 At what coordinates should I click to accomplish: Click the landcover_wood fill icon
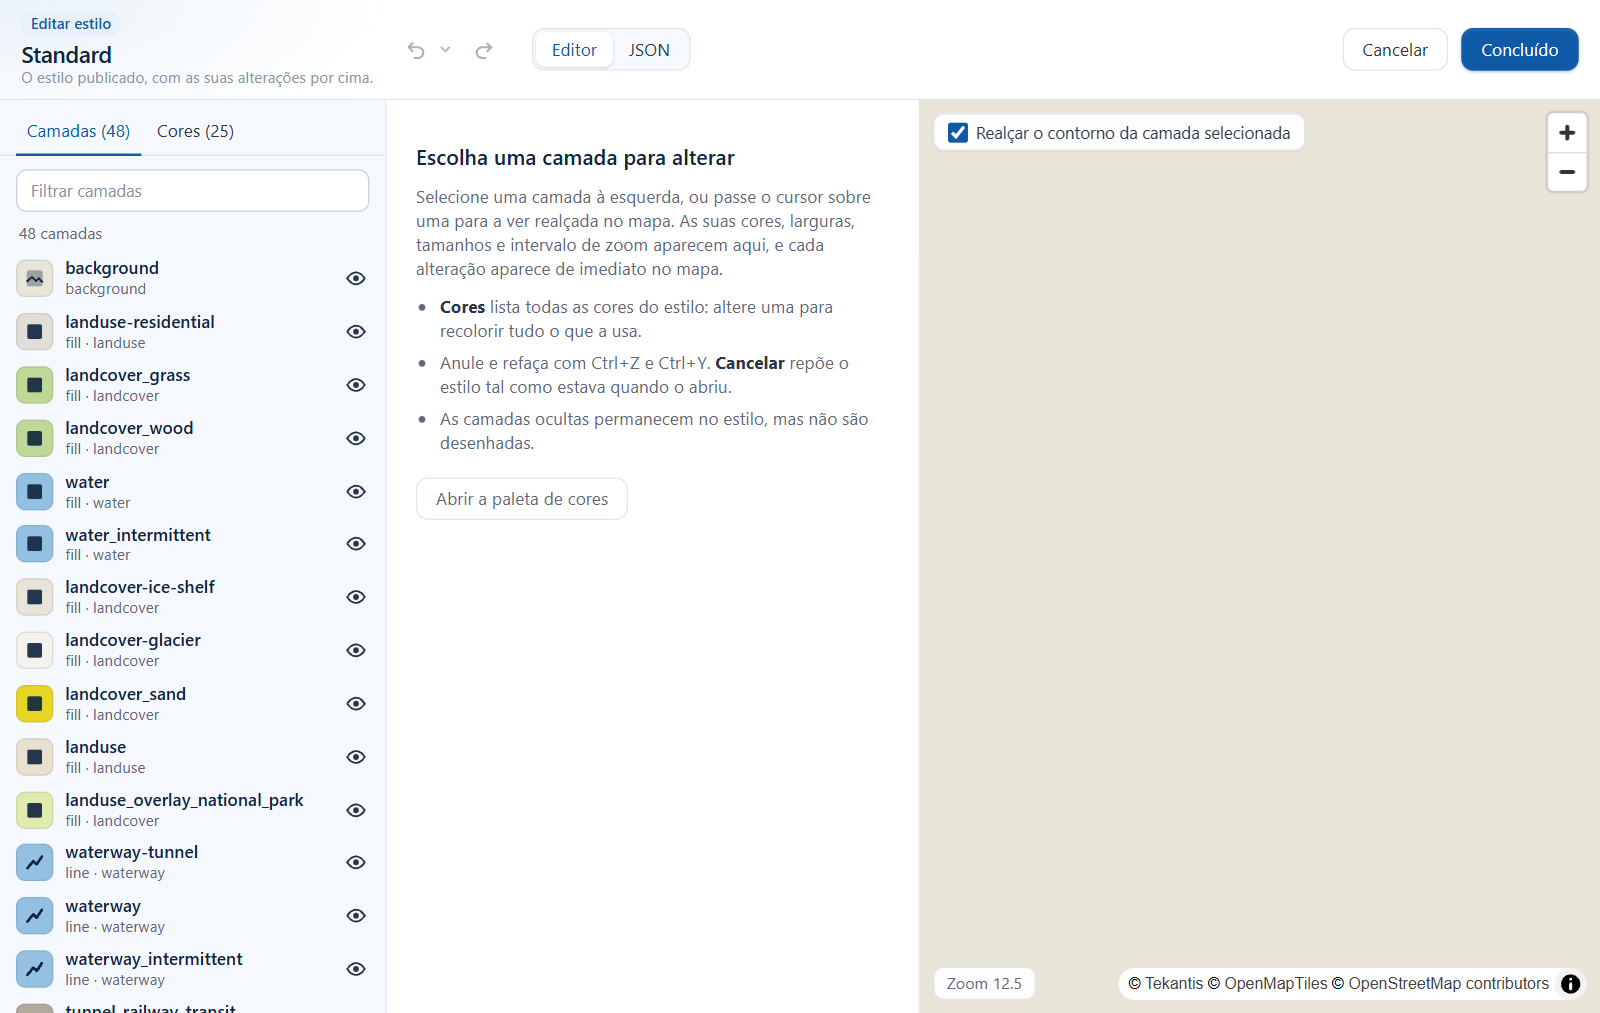pos(35,438)
